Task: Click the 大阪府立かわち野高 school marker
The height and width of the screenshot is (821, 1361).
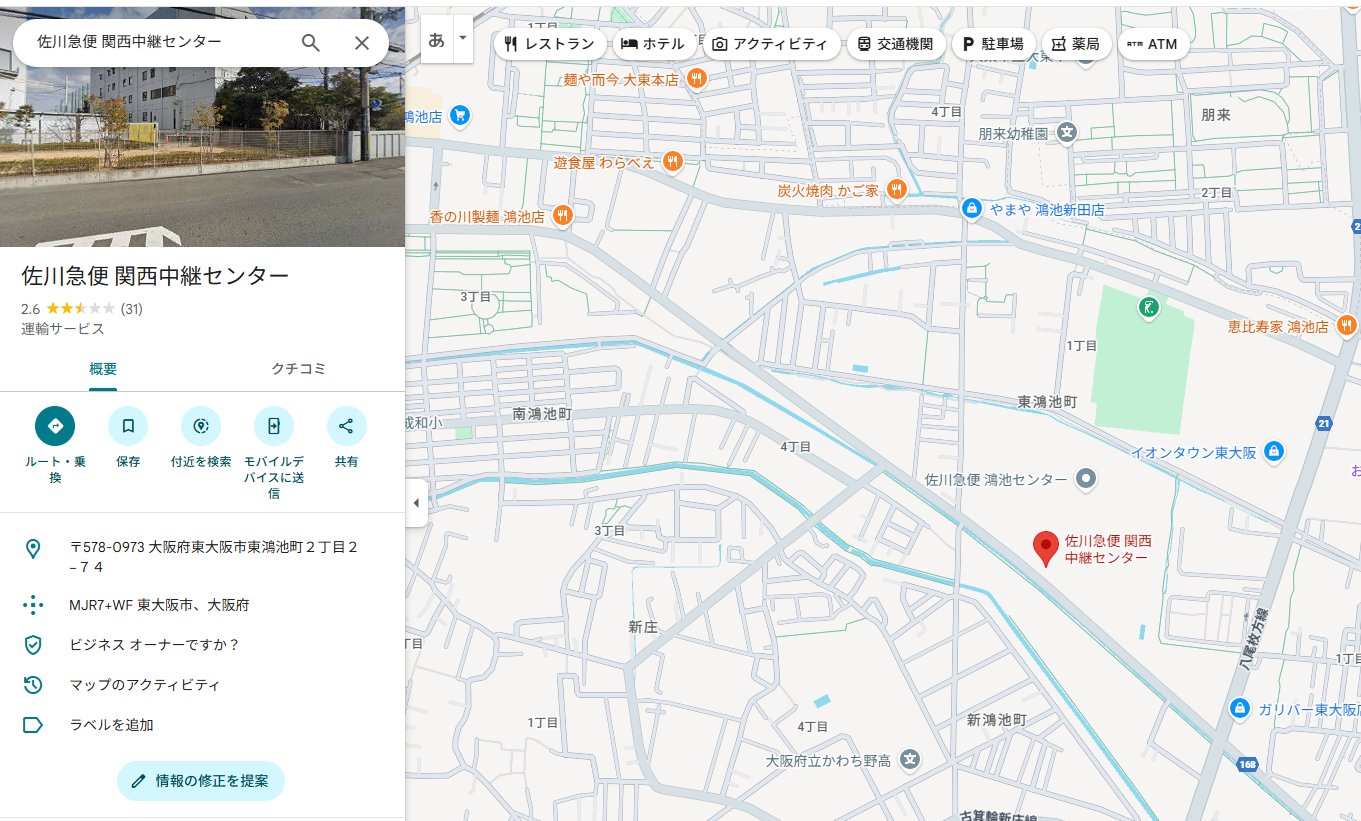Action: coord(909,760)
